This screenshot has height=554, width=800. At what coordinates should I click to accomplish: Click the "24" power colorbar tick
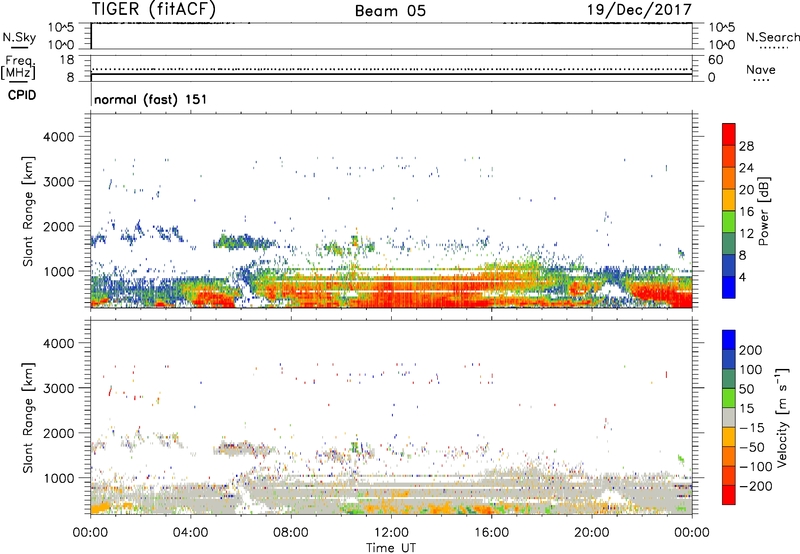(x=746, y=168)
